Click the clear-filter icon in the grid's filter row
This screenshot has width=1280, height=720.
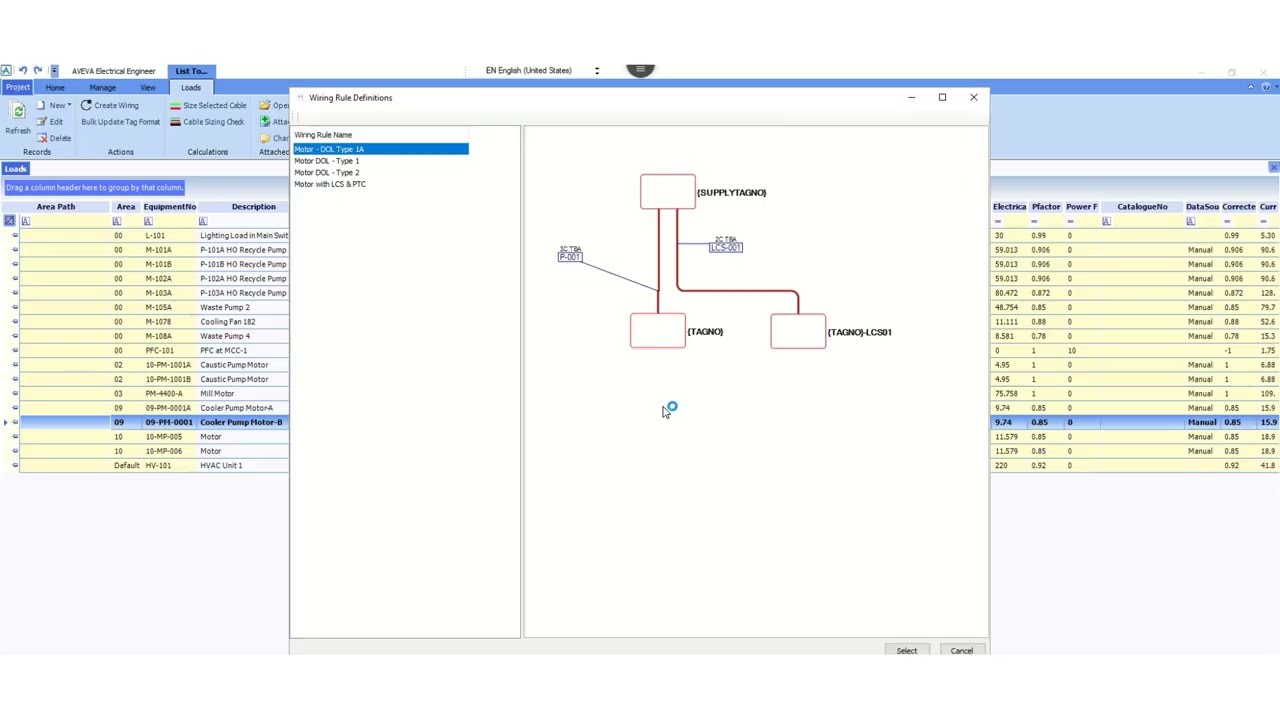pyautogui.click(x=10, y=221)
